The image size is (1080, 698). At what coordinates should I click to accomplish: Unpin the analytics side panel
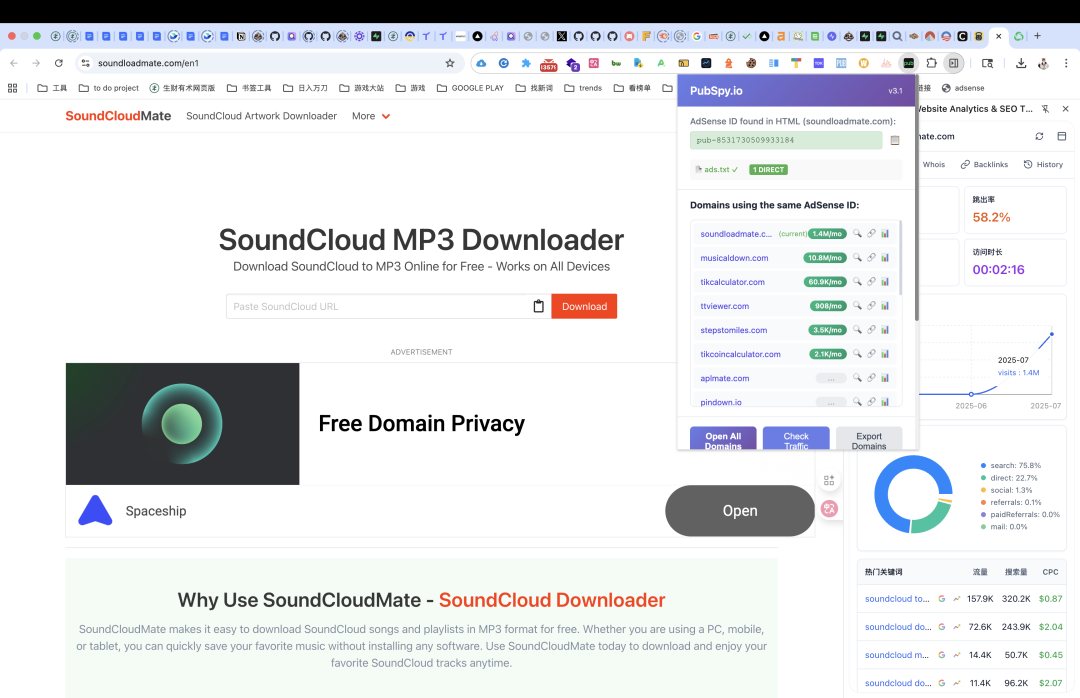tap(1045, 109)
